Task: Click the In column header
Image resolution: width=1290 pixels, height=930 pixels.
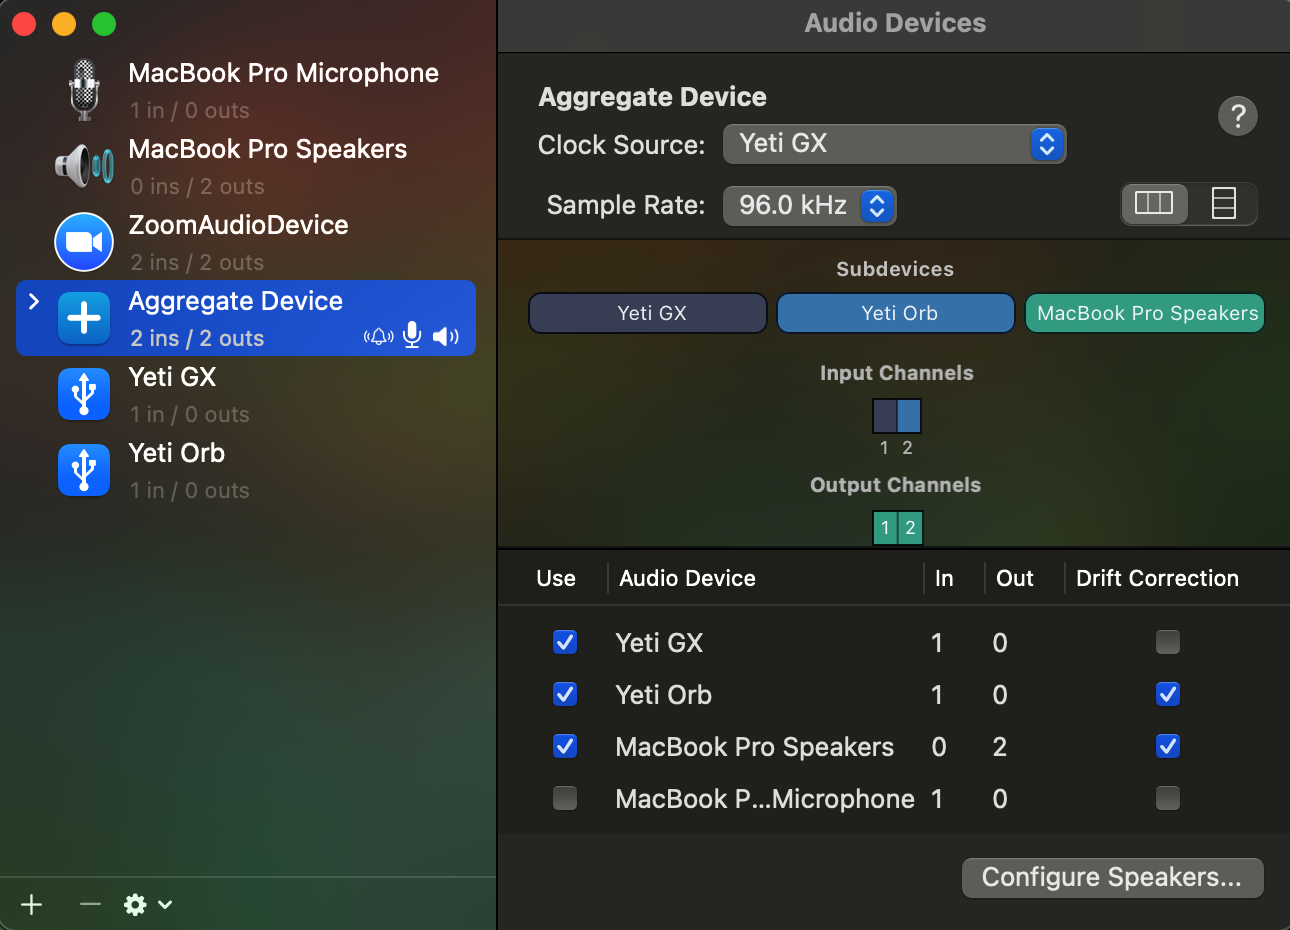Action: [x=944, y=578]
